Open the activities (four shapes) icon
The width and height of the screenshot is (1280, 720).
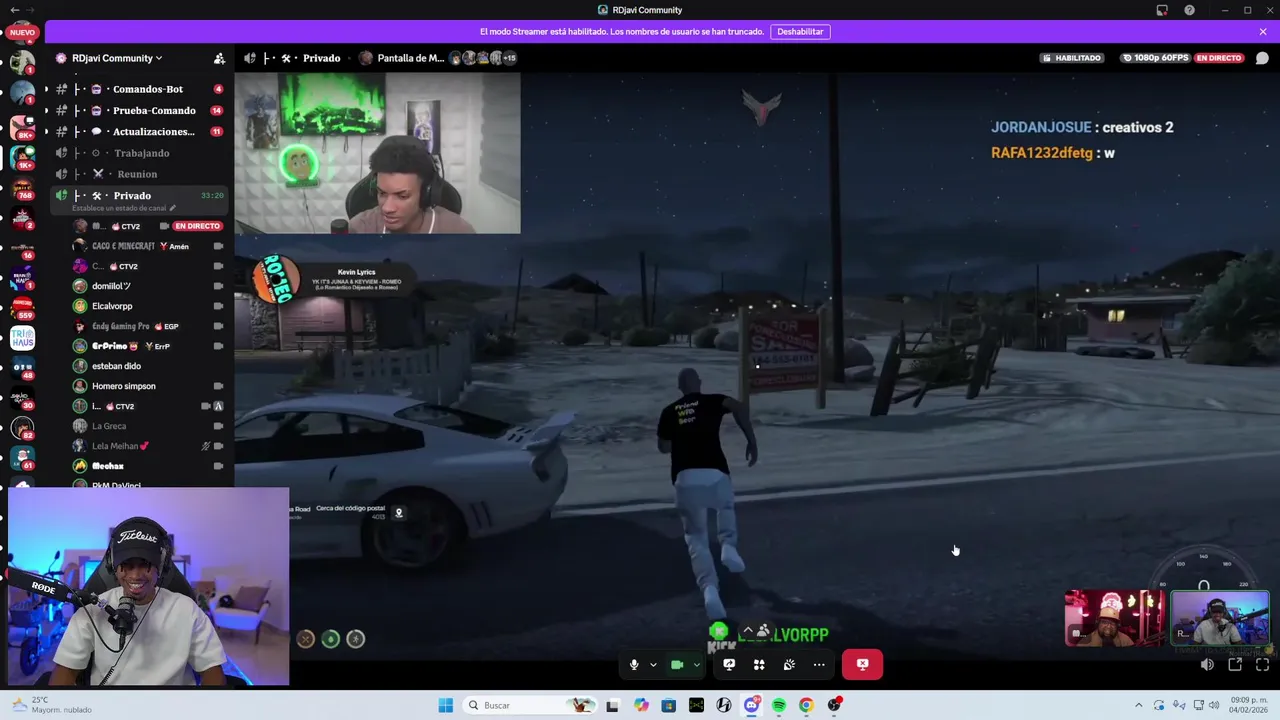pyautogui.click(x=759, y=665)
